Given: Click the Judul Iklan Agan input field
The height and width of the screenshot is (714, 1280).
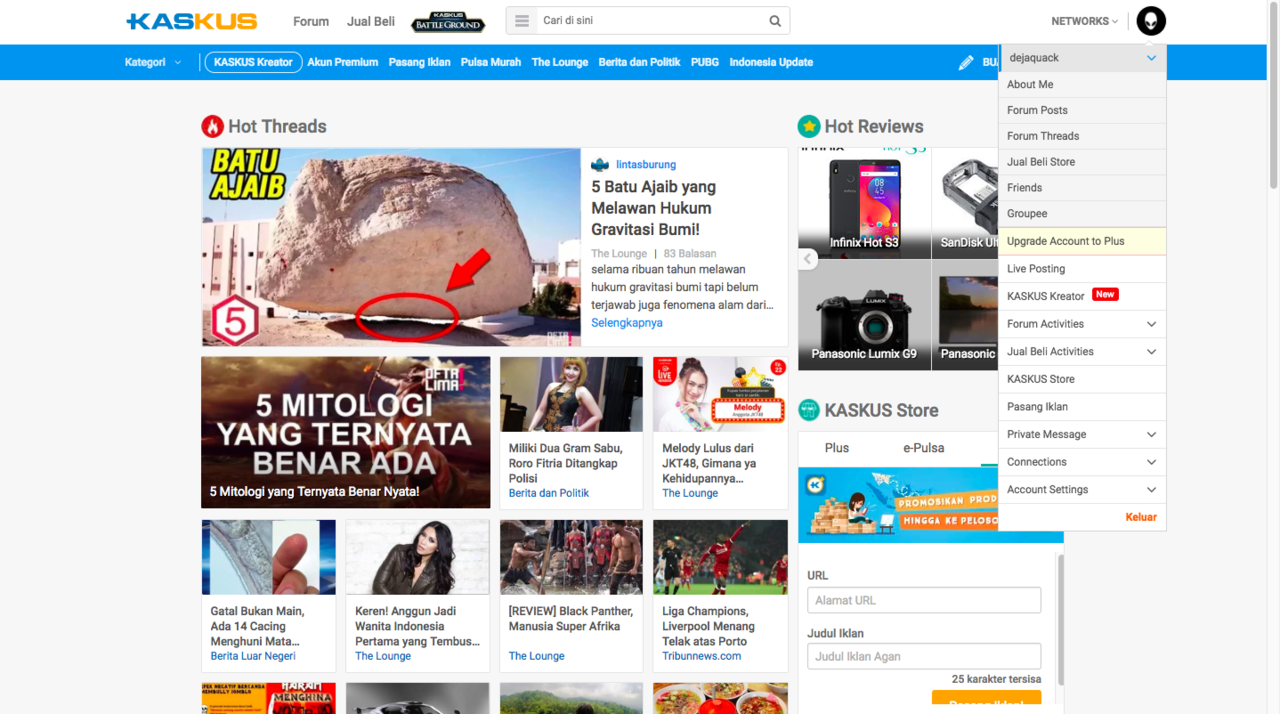Looking at the screenshot, I should (x=924, y=656).
